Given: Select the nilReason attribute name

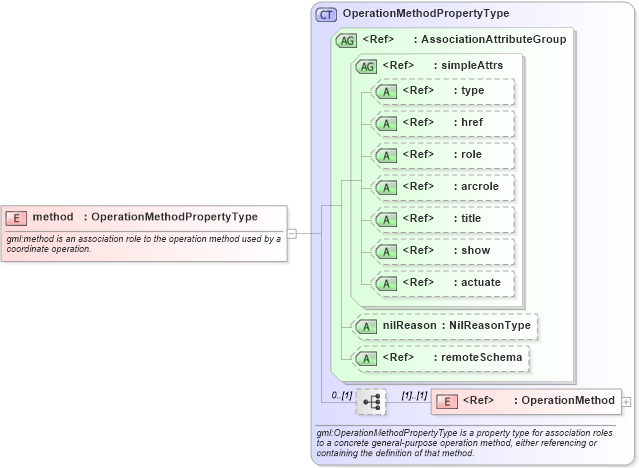Looking at the screenshot, I should (x=410, y=325).
